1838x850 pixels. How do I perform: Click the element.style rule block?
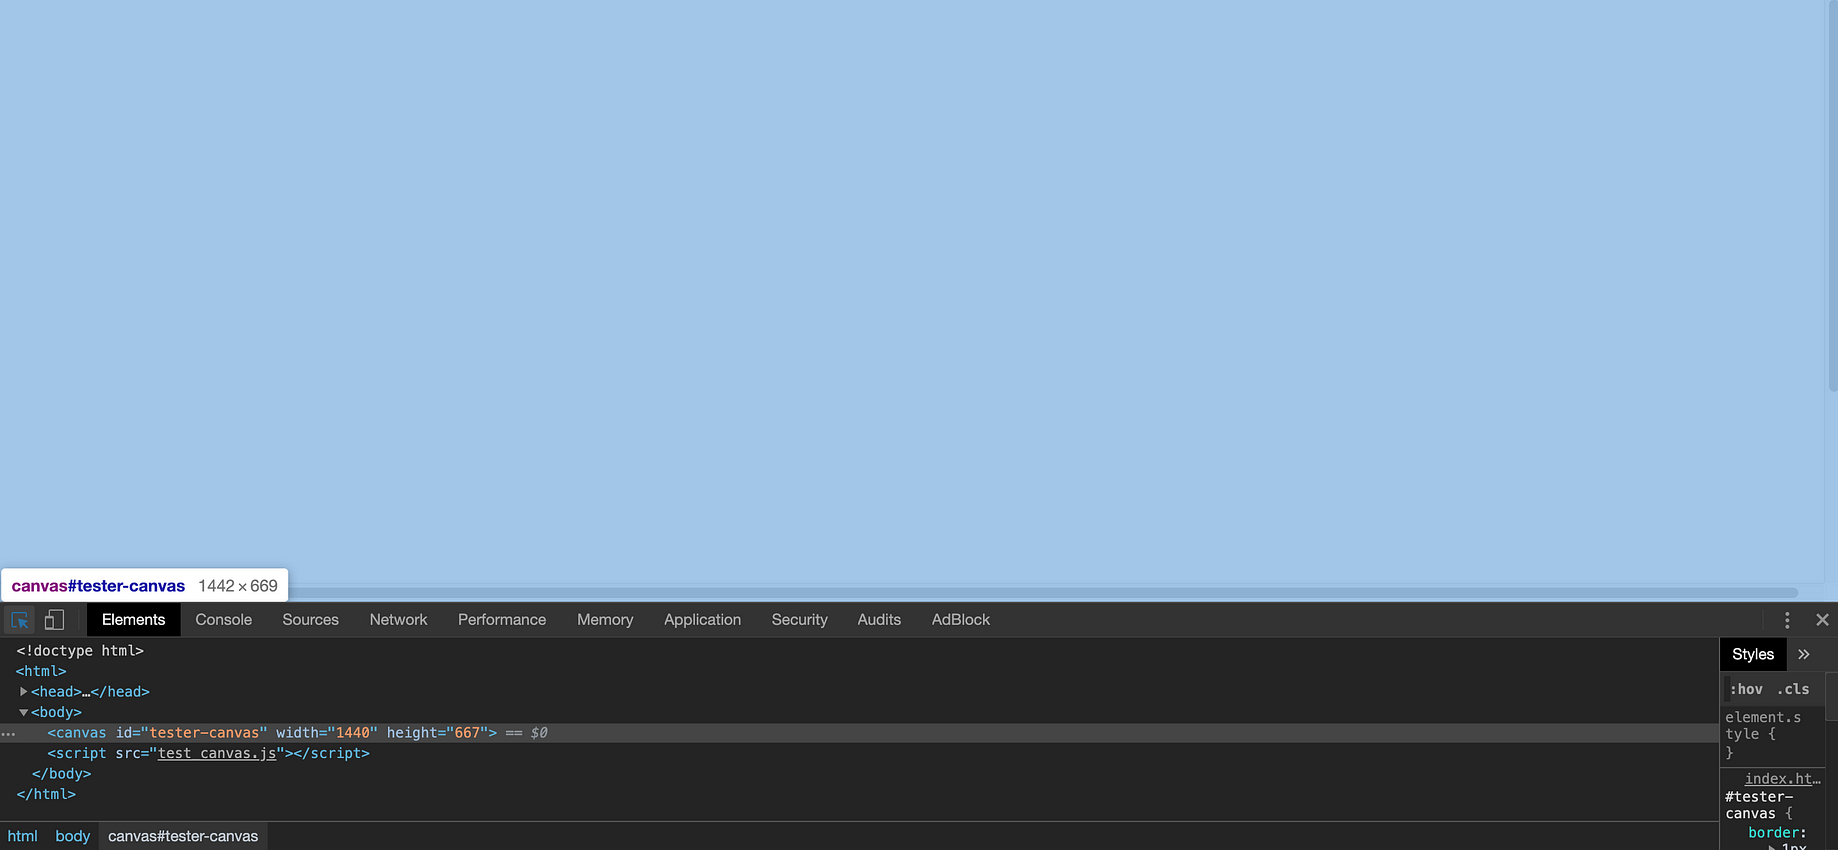[1771, 735]
